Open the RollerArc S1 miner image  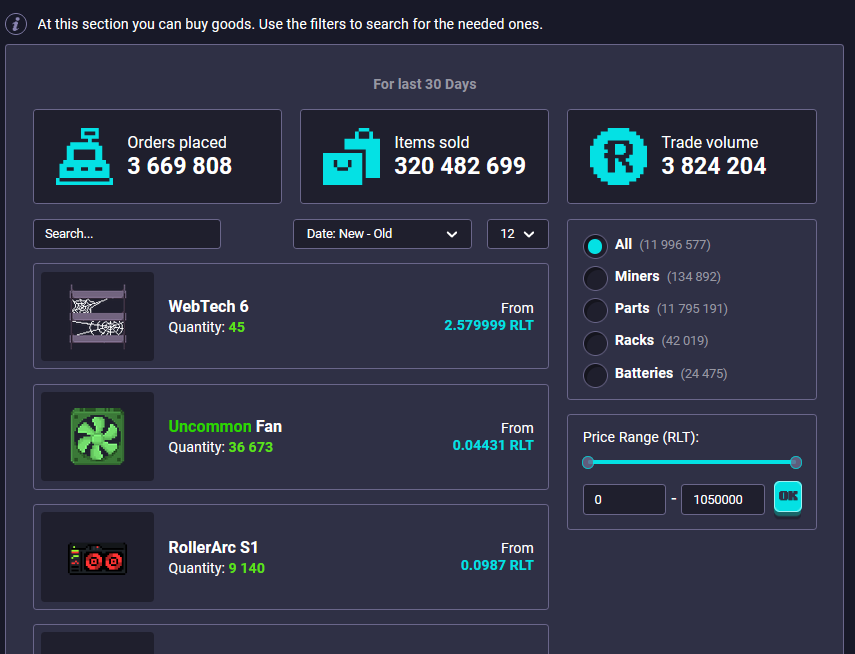click(98, 557)
